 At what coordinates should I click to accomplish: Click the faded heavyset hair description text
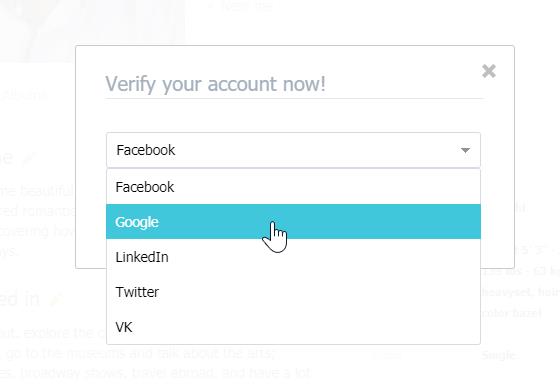click(520, 292)
